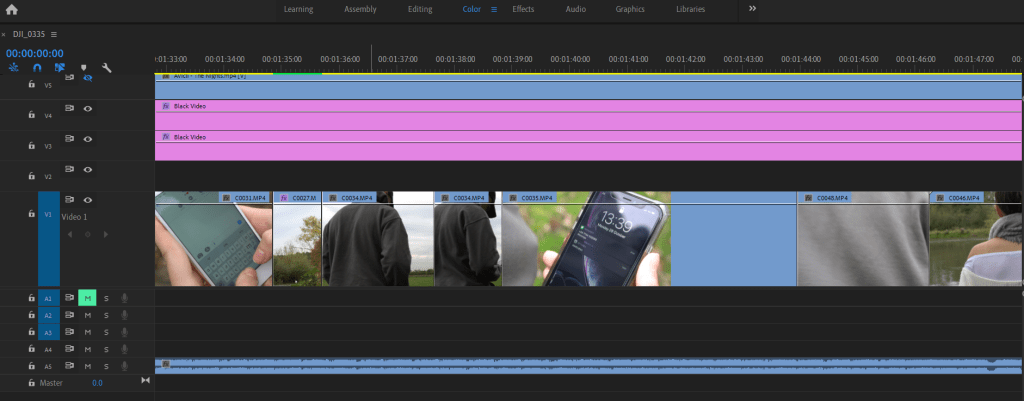The width and height of the screenshot is (1024, 401).
Task: Click the Master track output channel icon
Action: [x=146, y=380]
